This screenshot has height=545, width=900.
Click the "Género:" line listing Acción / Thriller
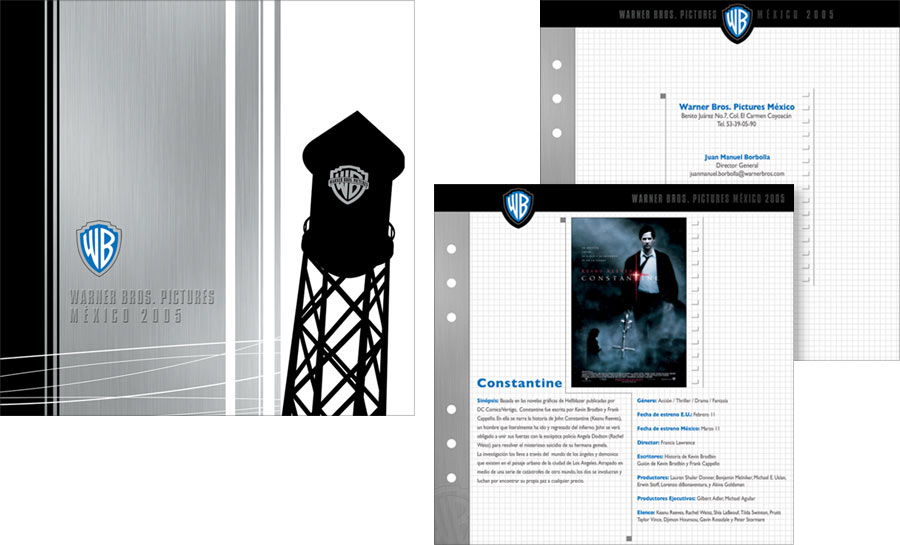tap(682, 400)
